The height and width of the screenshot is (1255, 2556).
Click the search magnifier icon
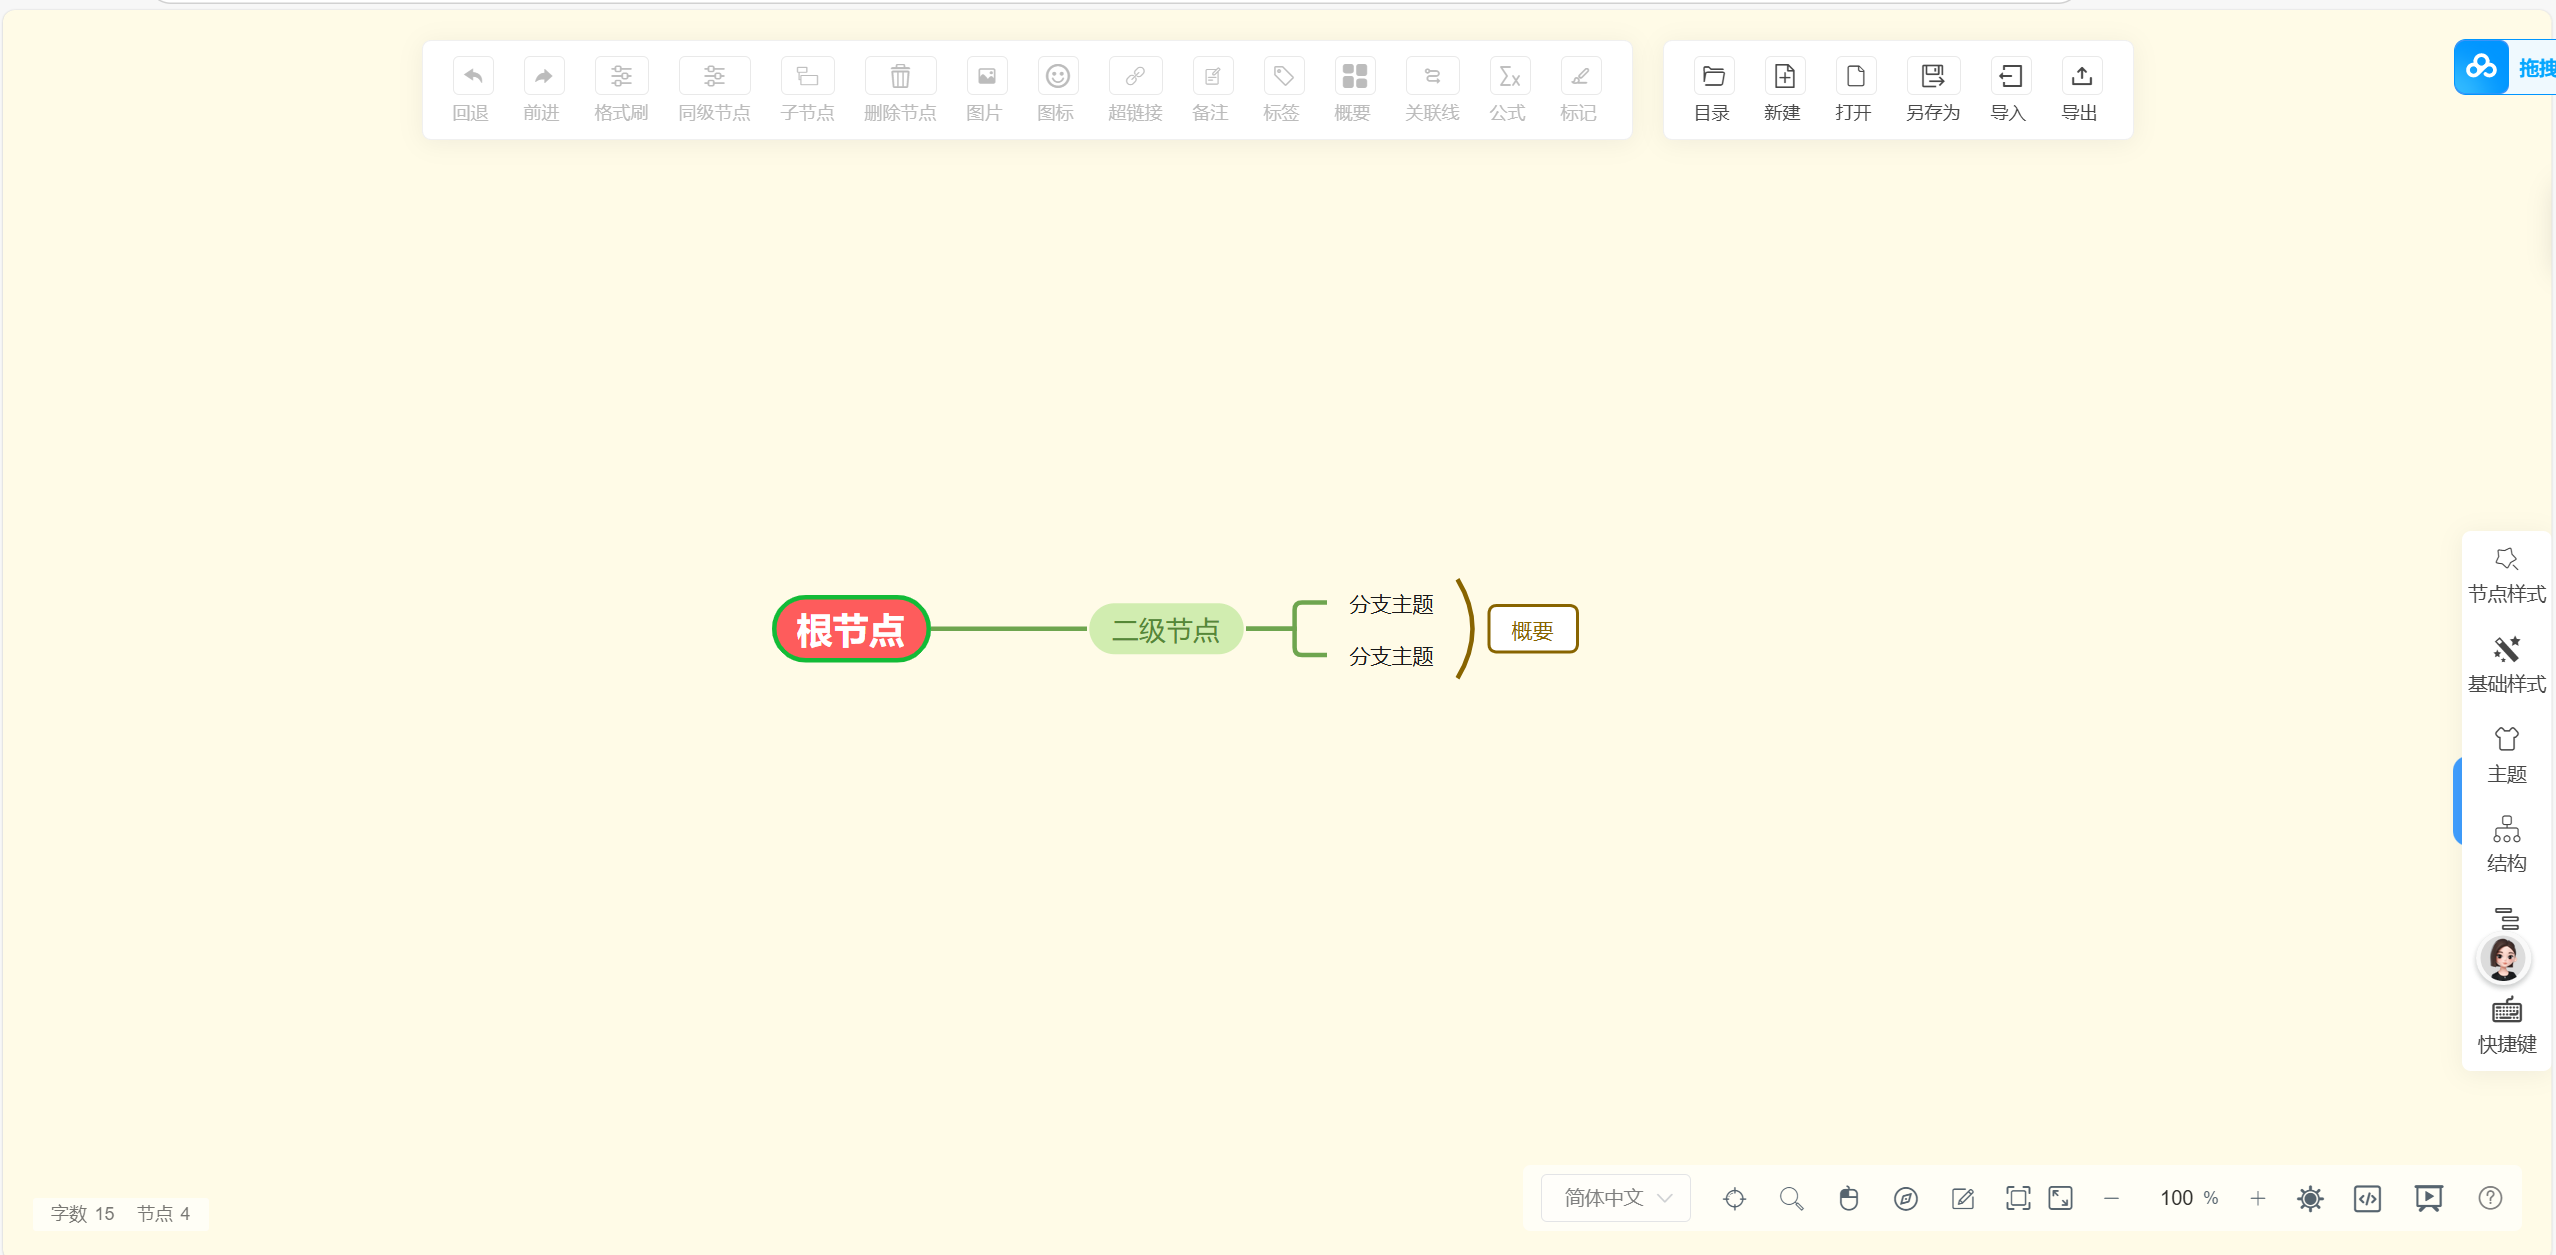click(1791, 1198)
